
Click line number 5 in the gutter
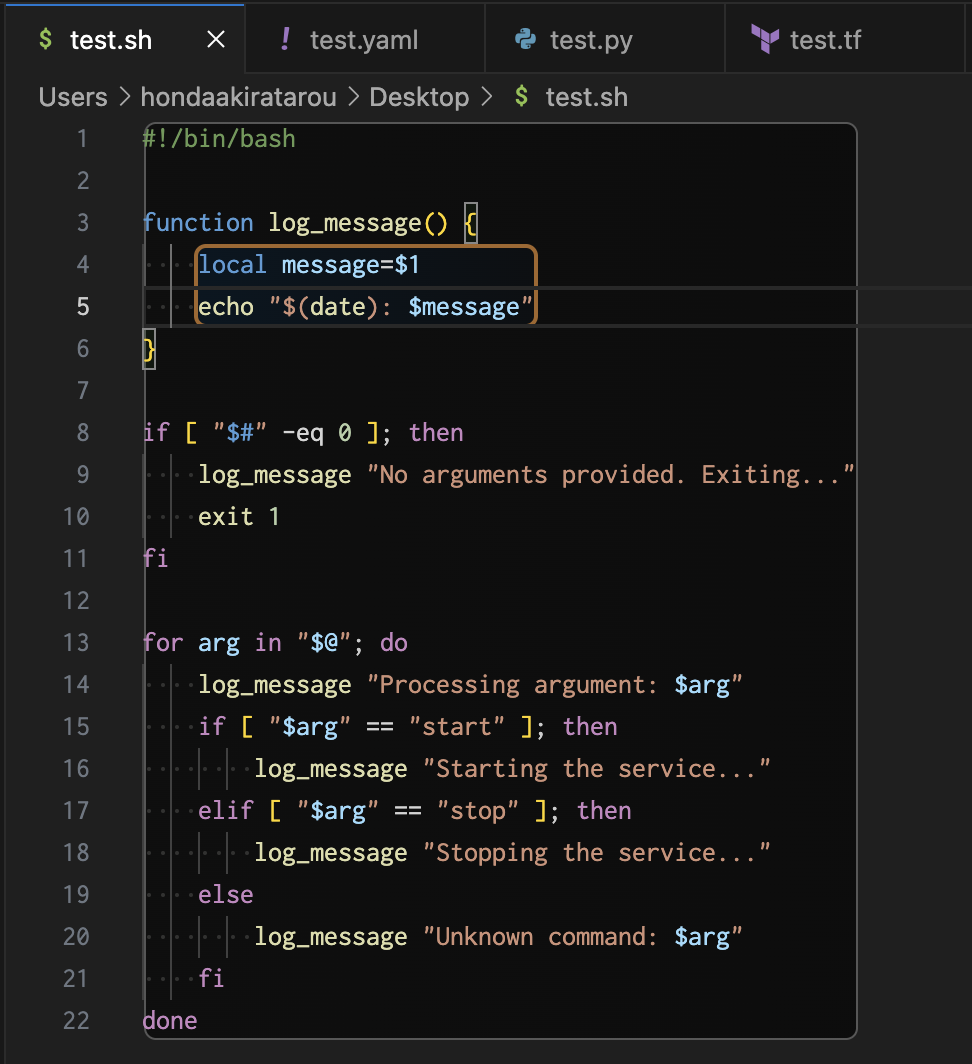click(82, 306)
